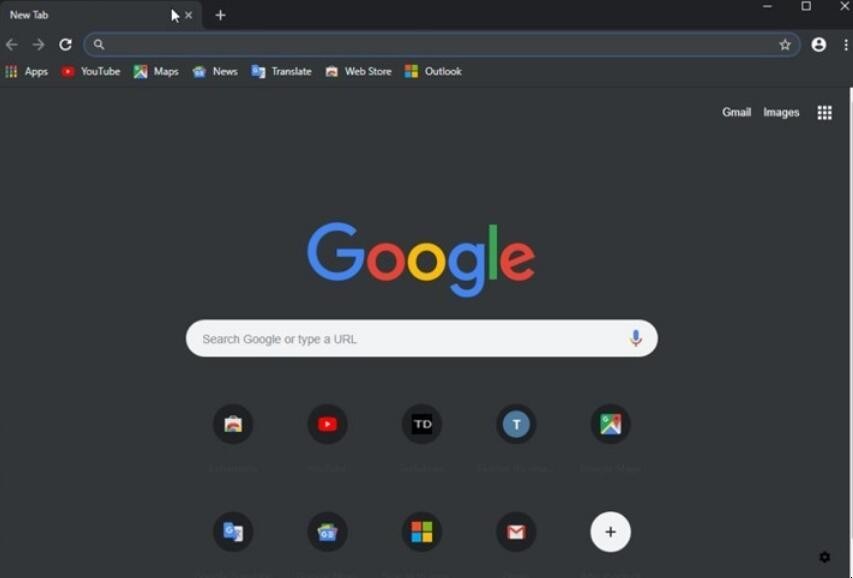Focus the Search Google or type a URL box

[x=422, y=339]
